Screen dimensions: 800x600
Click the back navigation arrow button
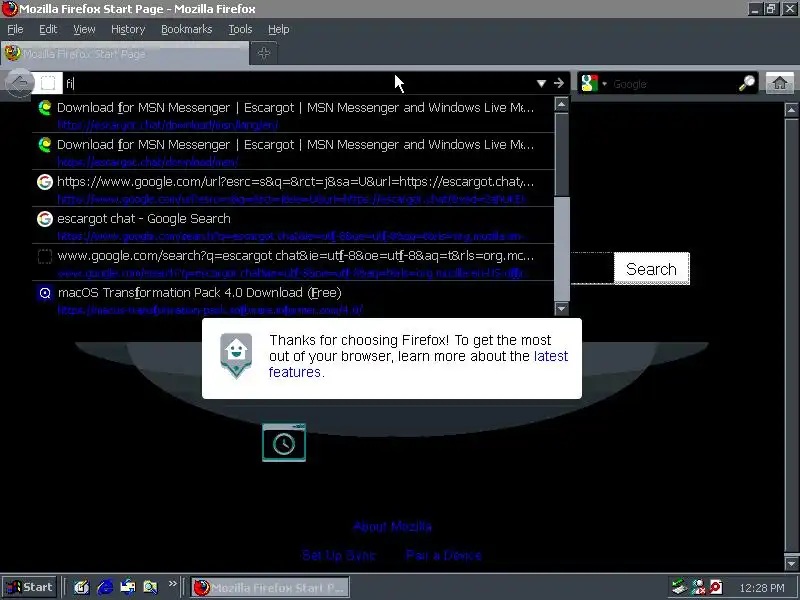point(19,83)
